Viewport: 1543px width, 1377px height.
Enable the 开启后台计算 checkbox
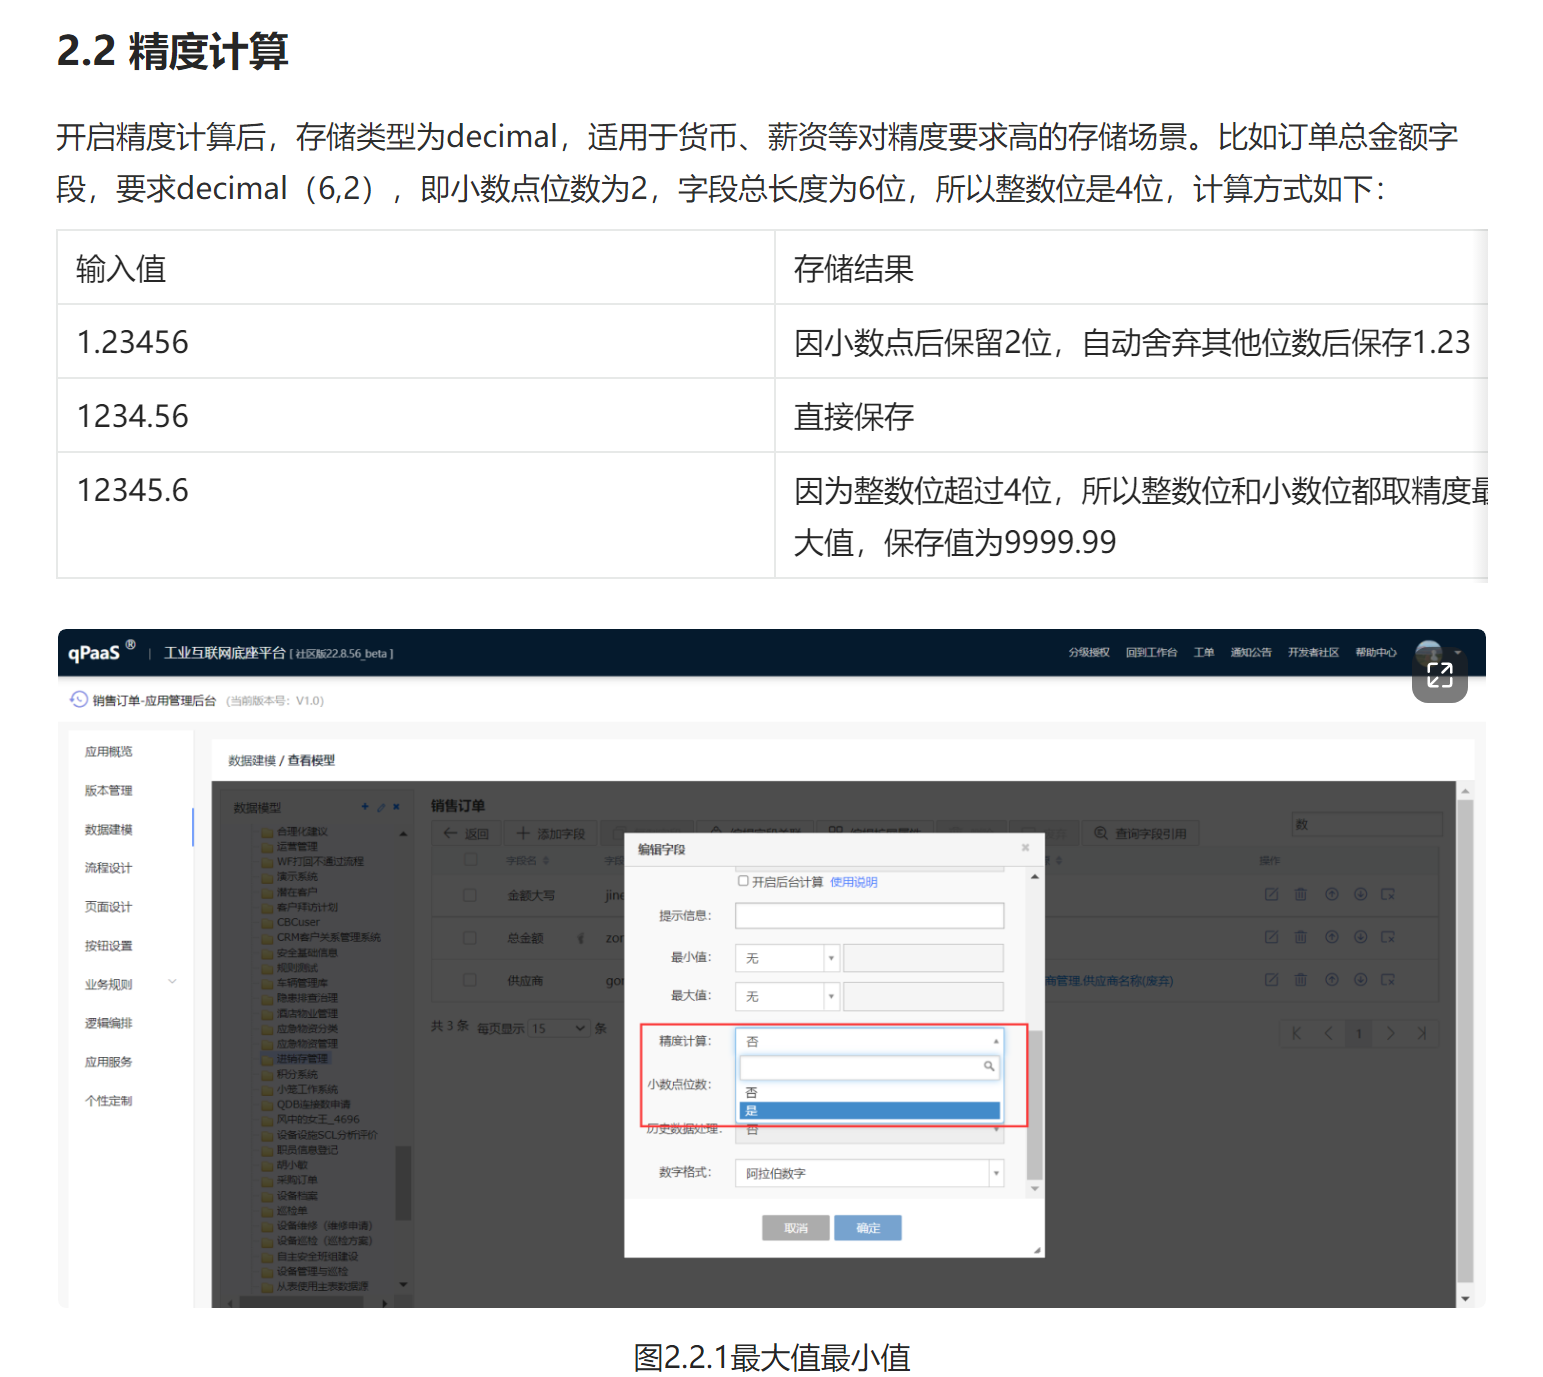pyautogui.click(x=743, y=881)
